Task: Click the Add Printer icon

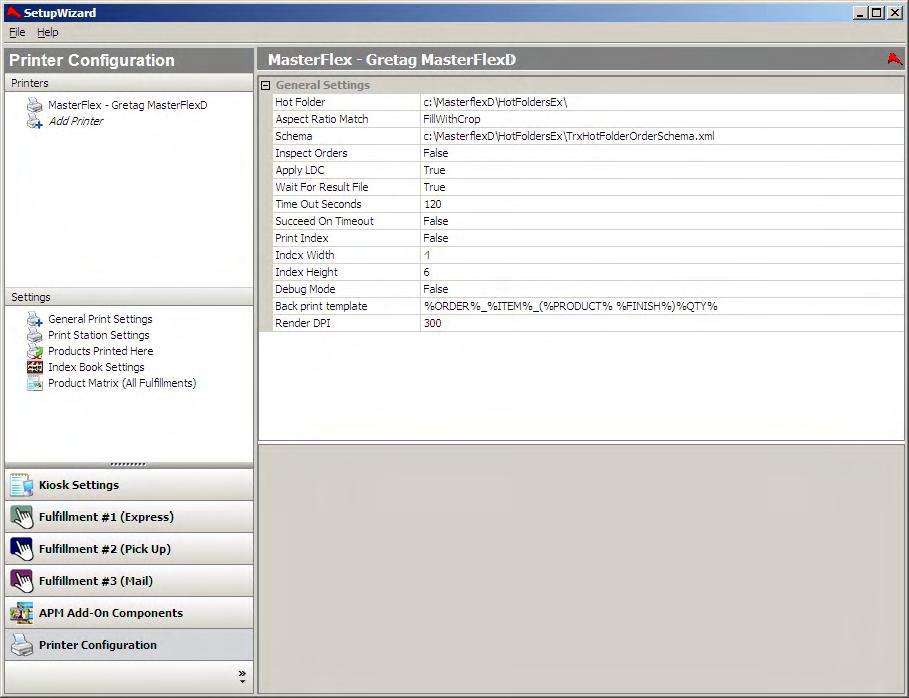Action: click(35, 121)
